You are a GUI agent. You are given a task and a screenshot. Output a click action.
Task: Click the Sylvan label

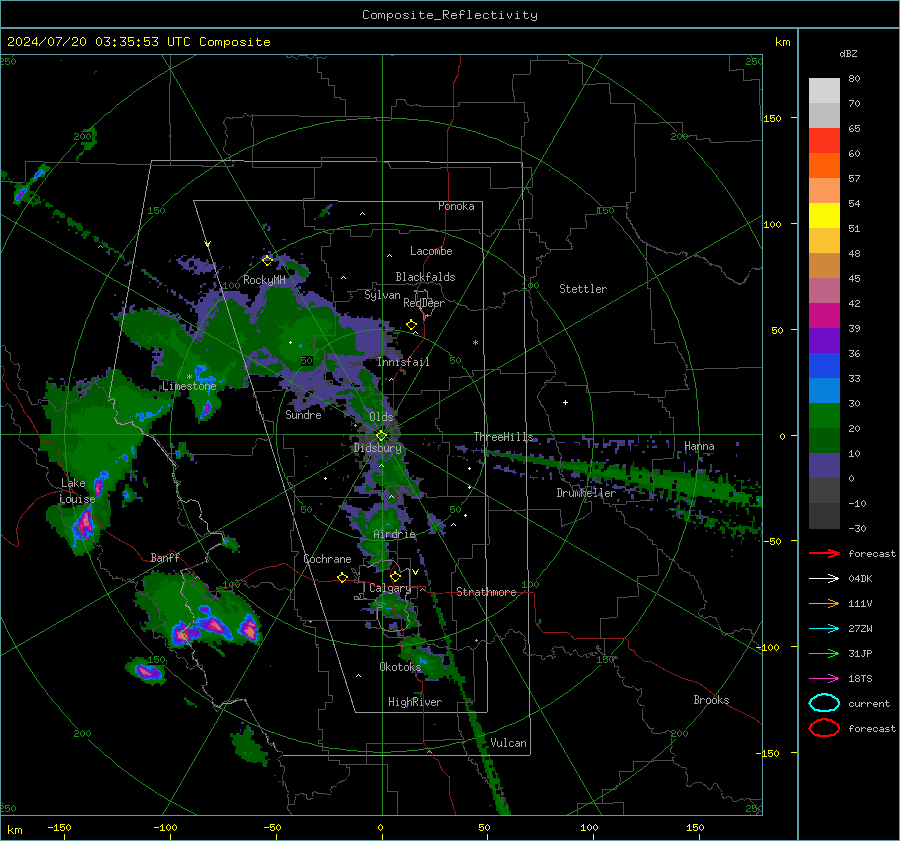tap(382, 295)
